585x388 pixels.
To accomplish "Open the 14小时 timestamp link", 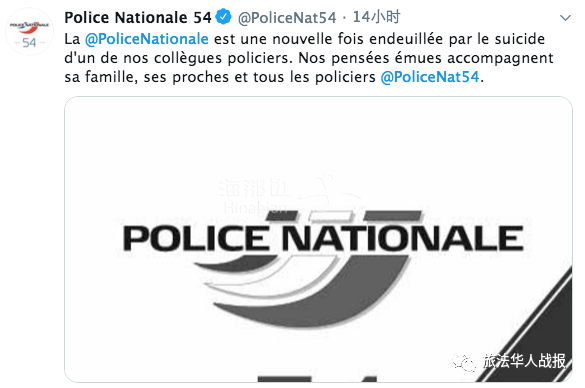I will pos(376,17).
